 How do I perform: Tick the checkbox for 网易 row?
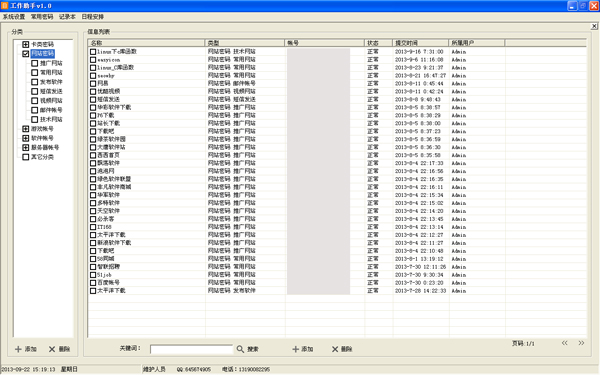[93, 83]
